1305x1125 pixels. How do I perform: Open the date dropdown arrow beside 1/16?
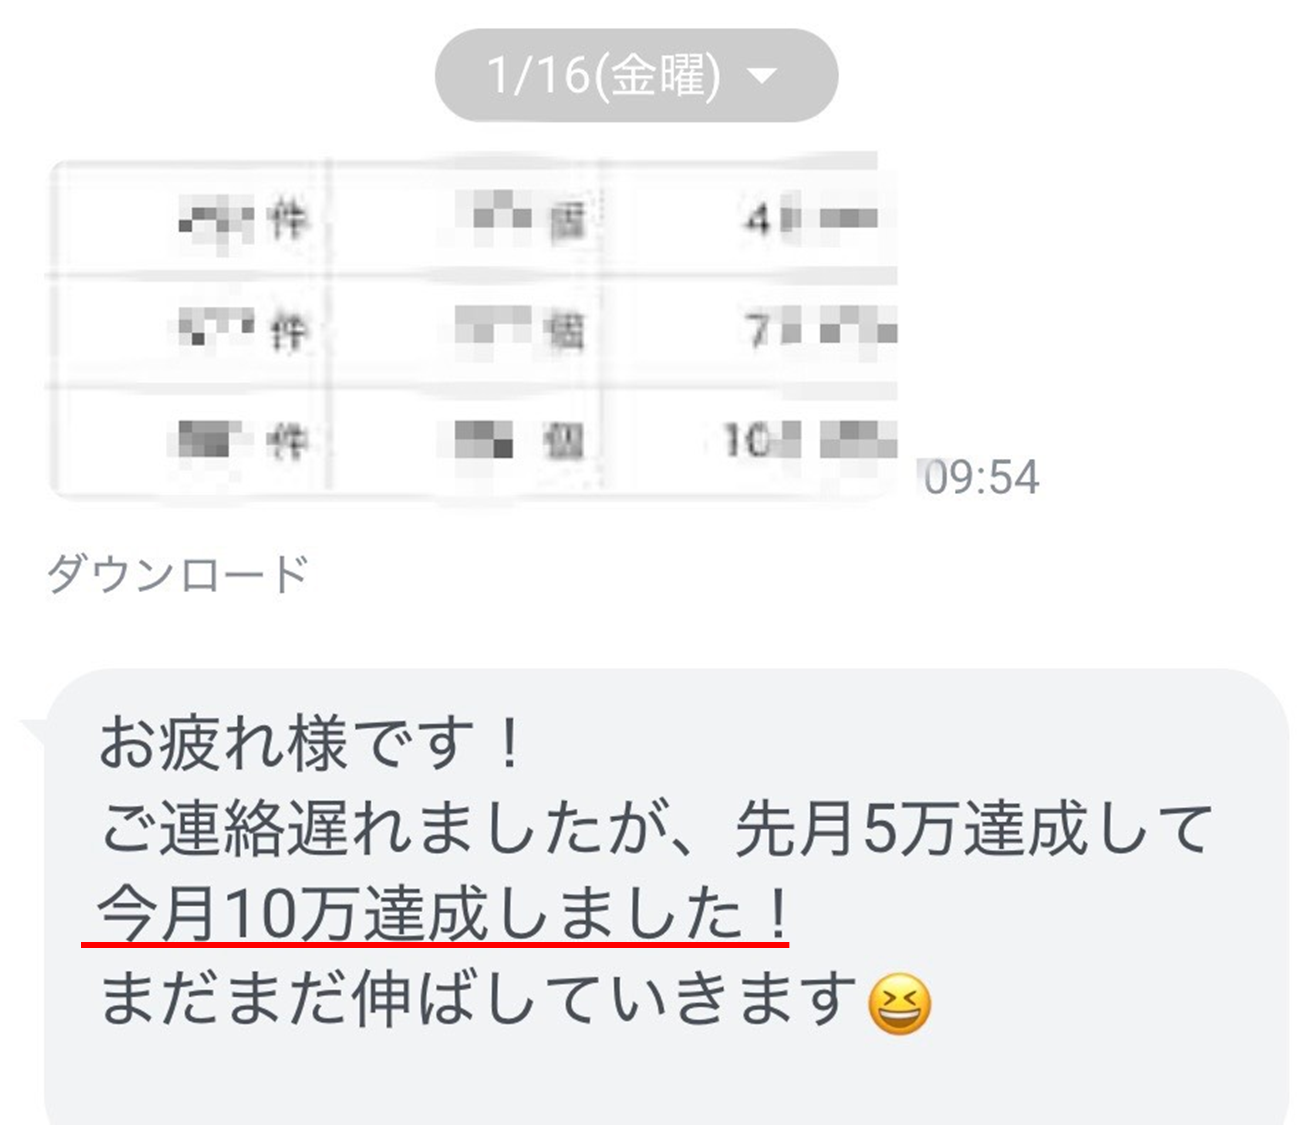(x=763, y=77)
